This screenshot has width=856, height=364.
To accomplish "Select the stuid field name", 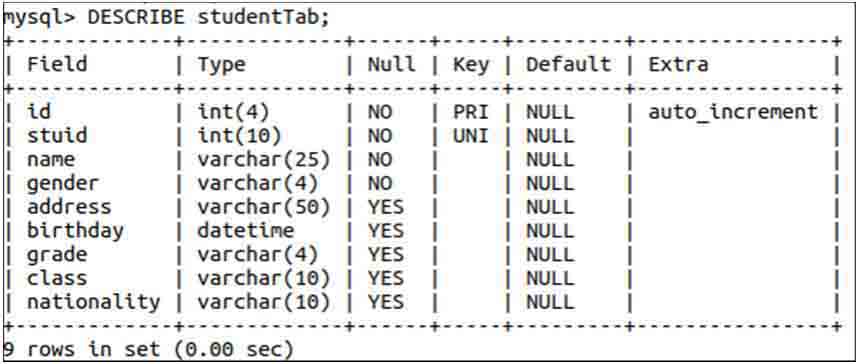I will coord(57,135).
